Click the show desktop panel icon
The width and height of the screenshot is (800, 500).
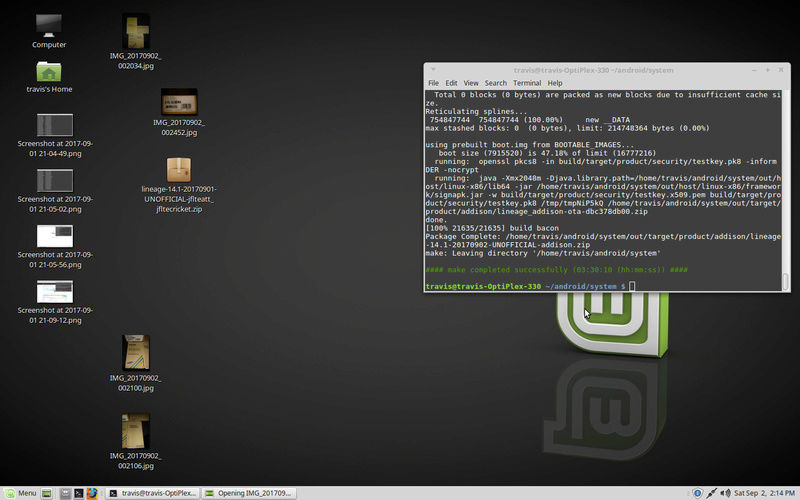[46, 493]
